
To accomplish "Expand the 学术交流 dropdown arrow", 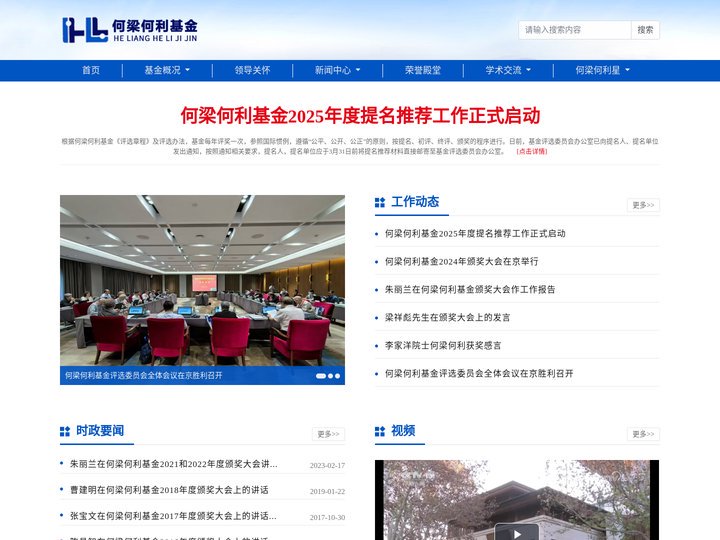I will [x=529, y=70].
